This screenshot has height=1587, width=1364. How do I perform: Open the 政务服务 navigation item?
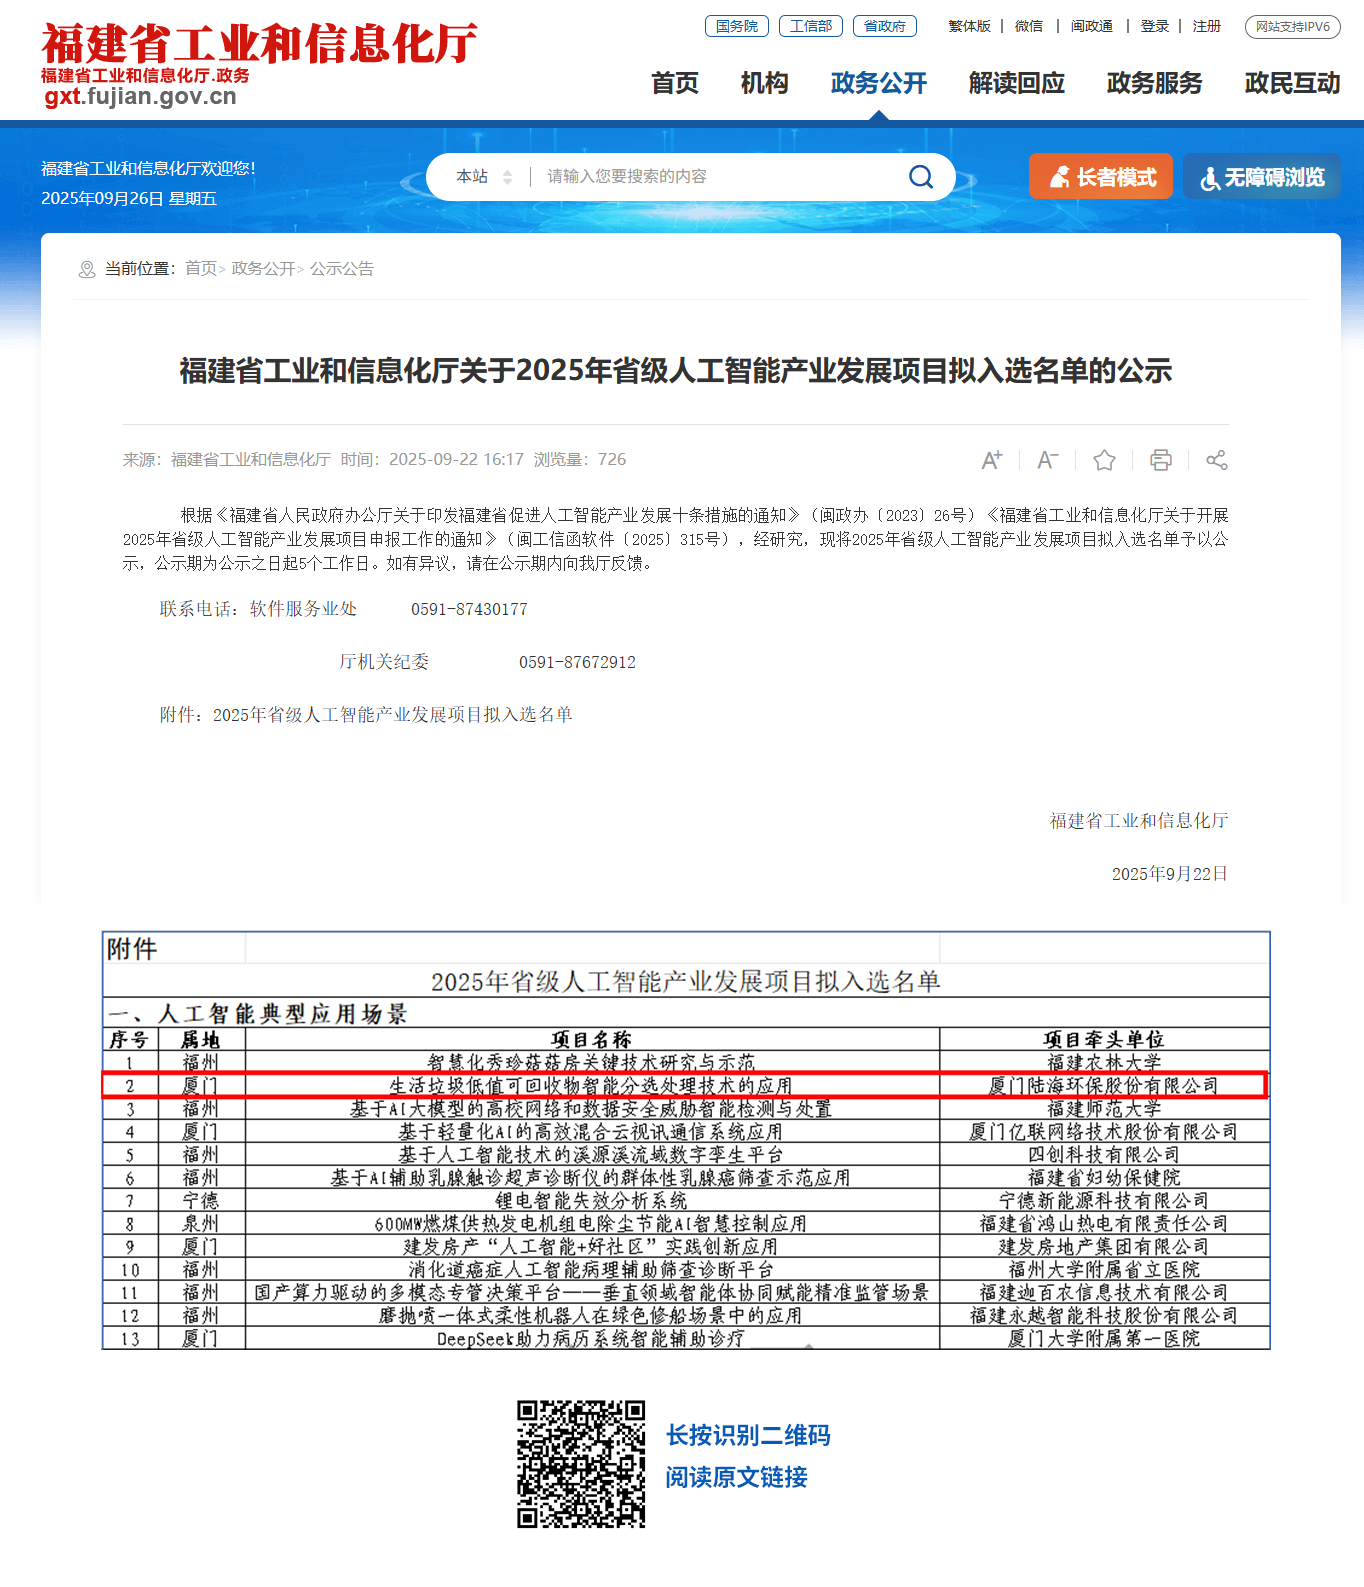pos(1154,83)
